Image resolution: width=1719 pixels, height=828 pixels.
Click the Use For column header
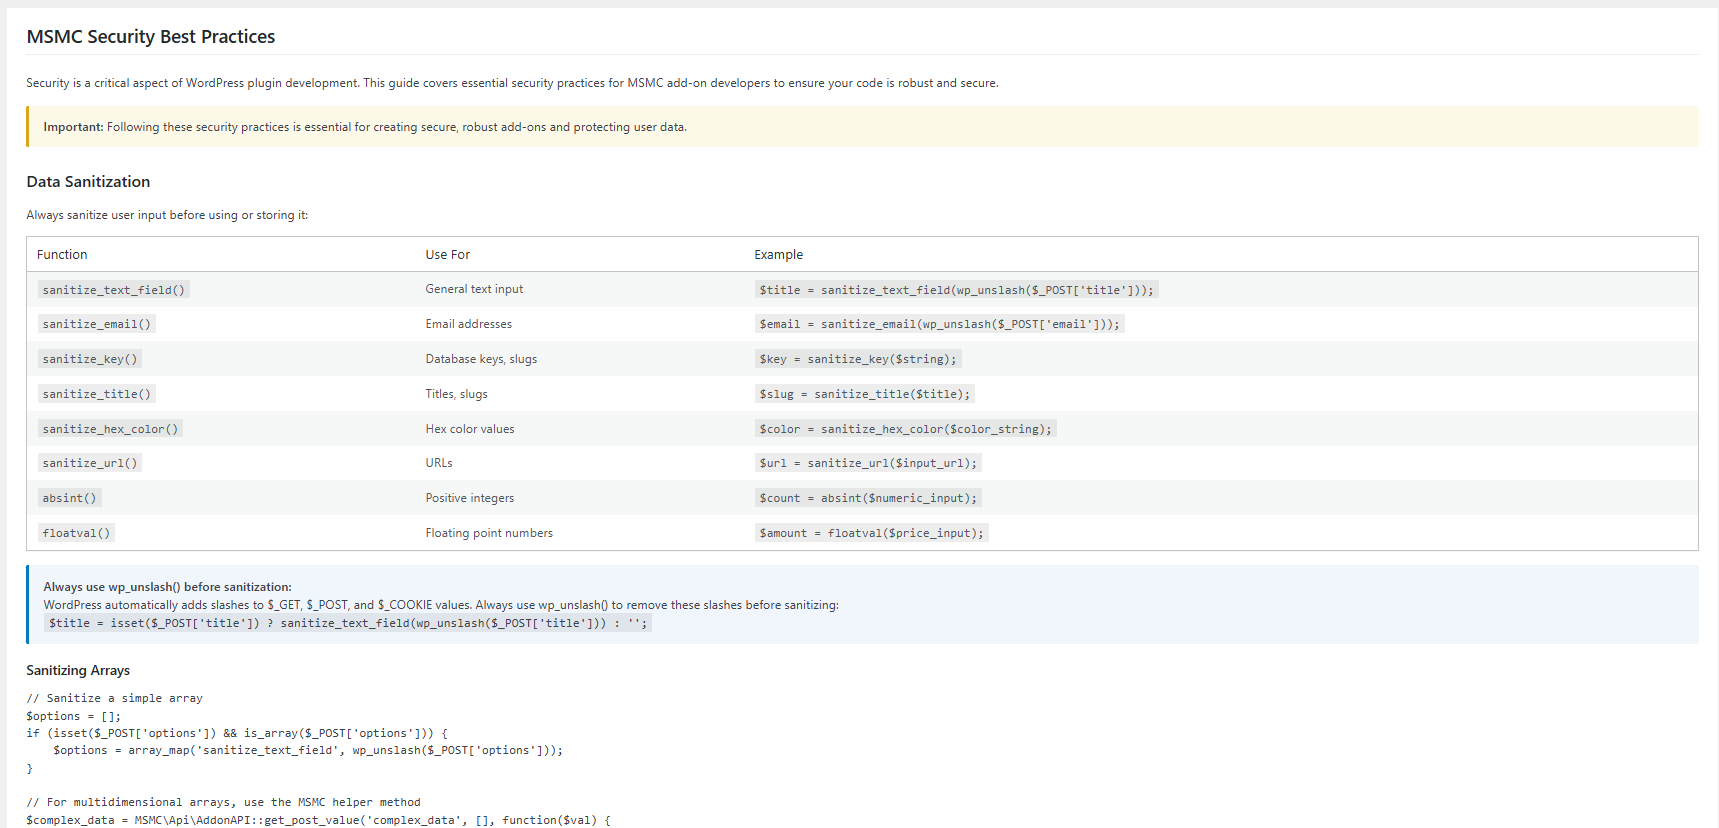tap(447, 255)
